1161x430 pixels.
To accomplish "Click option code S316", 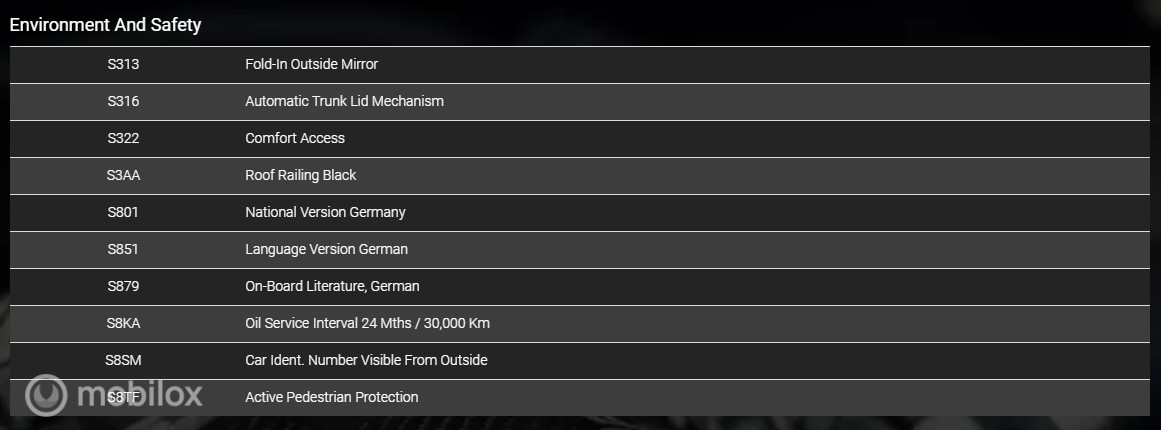I will [x=123, y=101].
